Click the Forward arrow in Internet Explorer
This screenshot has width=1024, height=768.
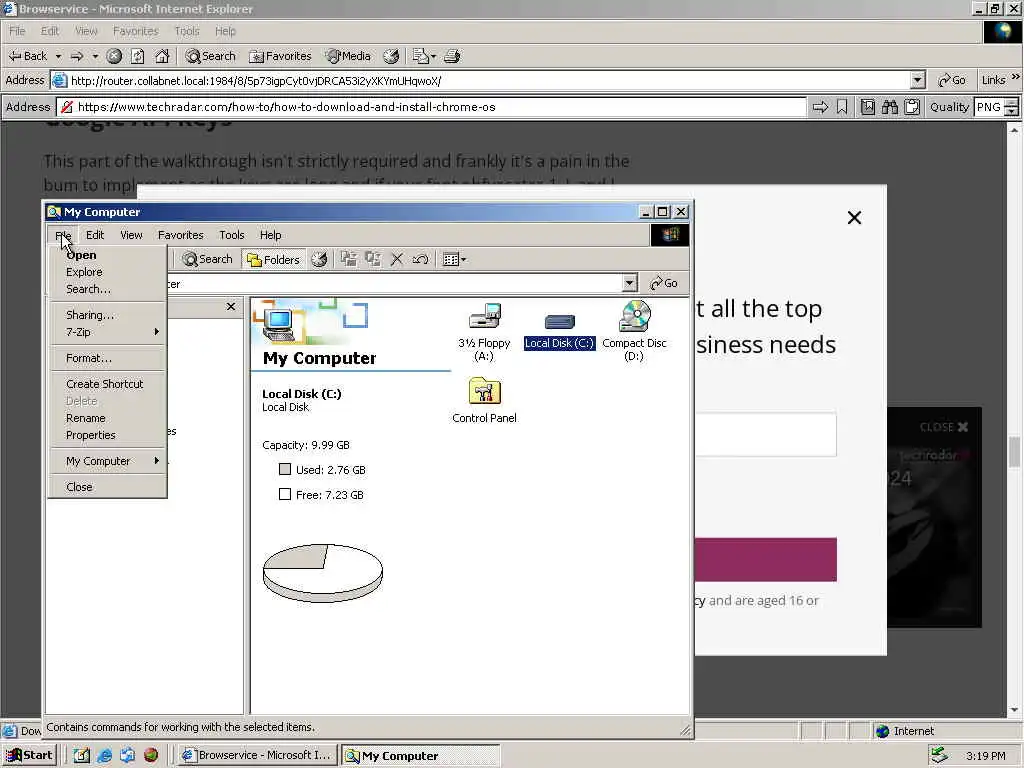77,56
